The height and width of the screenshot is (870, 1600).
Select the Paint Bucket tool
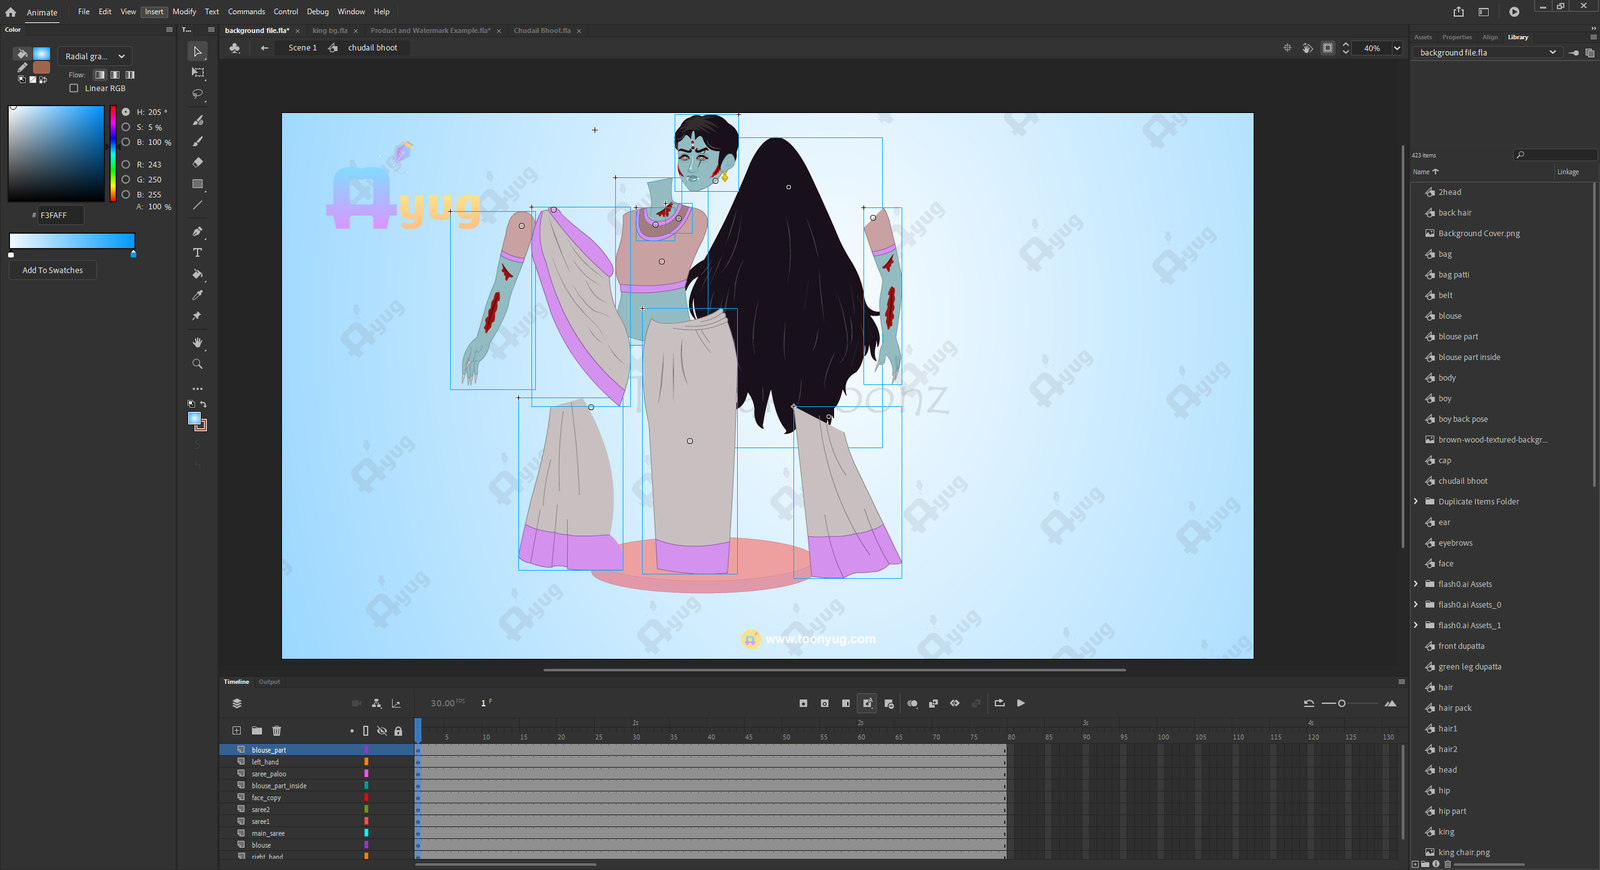tap(198, 274)
